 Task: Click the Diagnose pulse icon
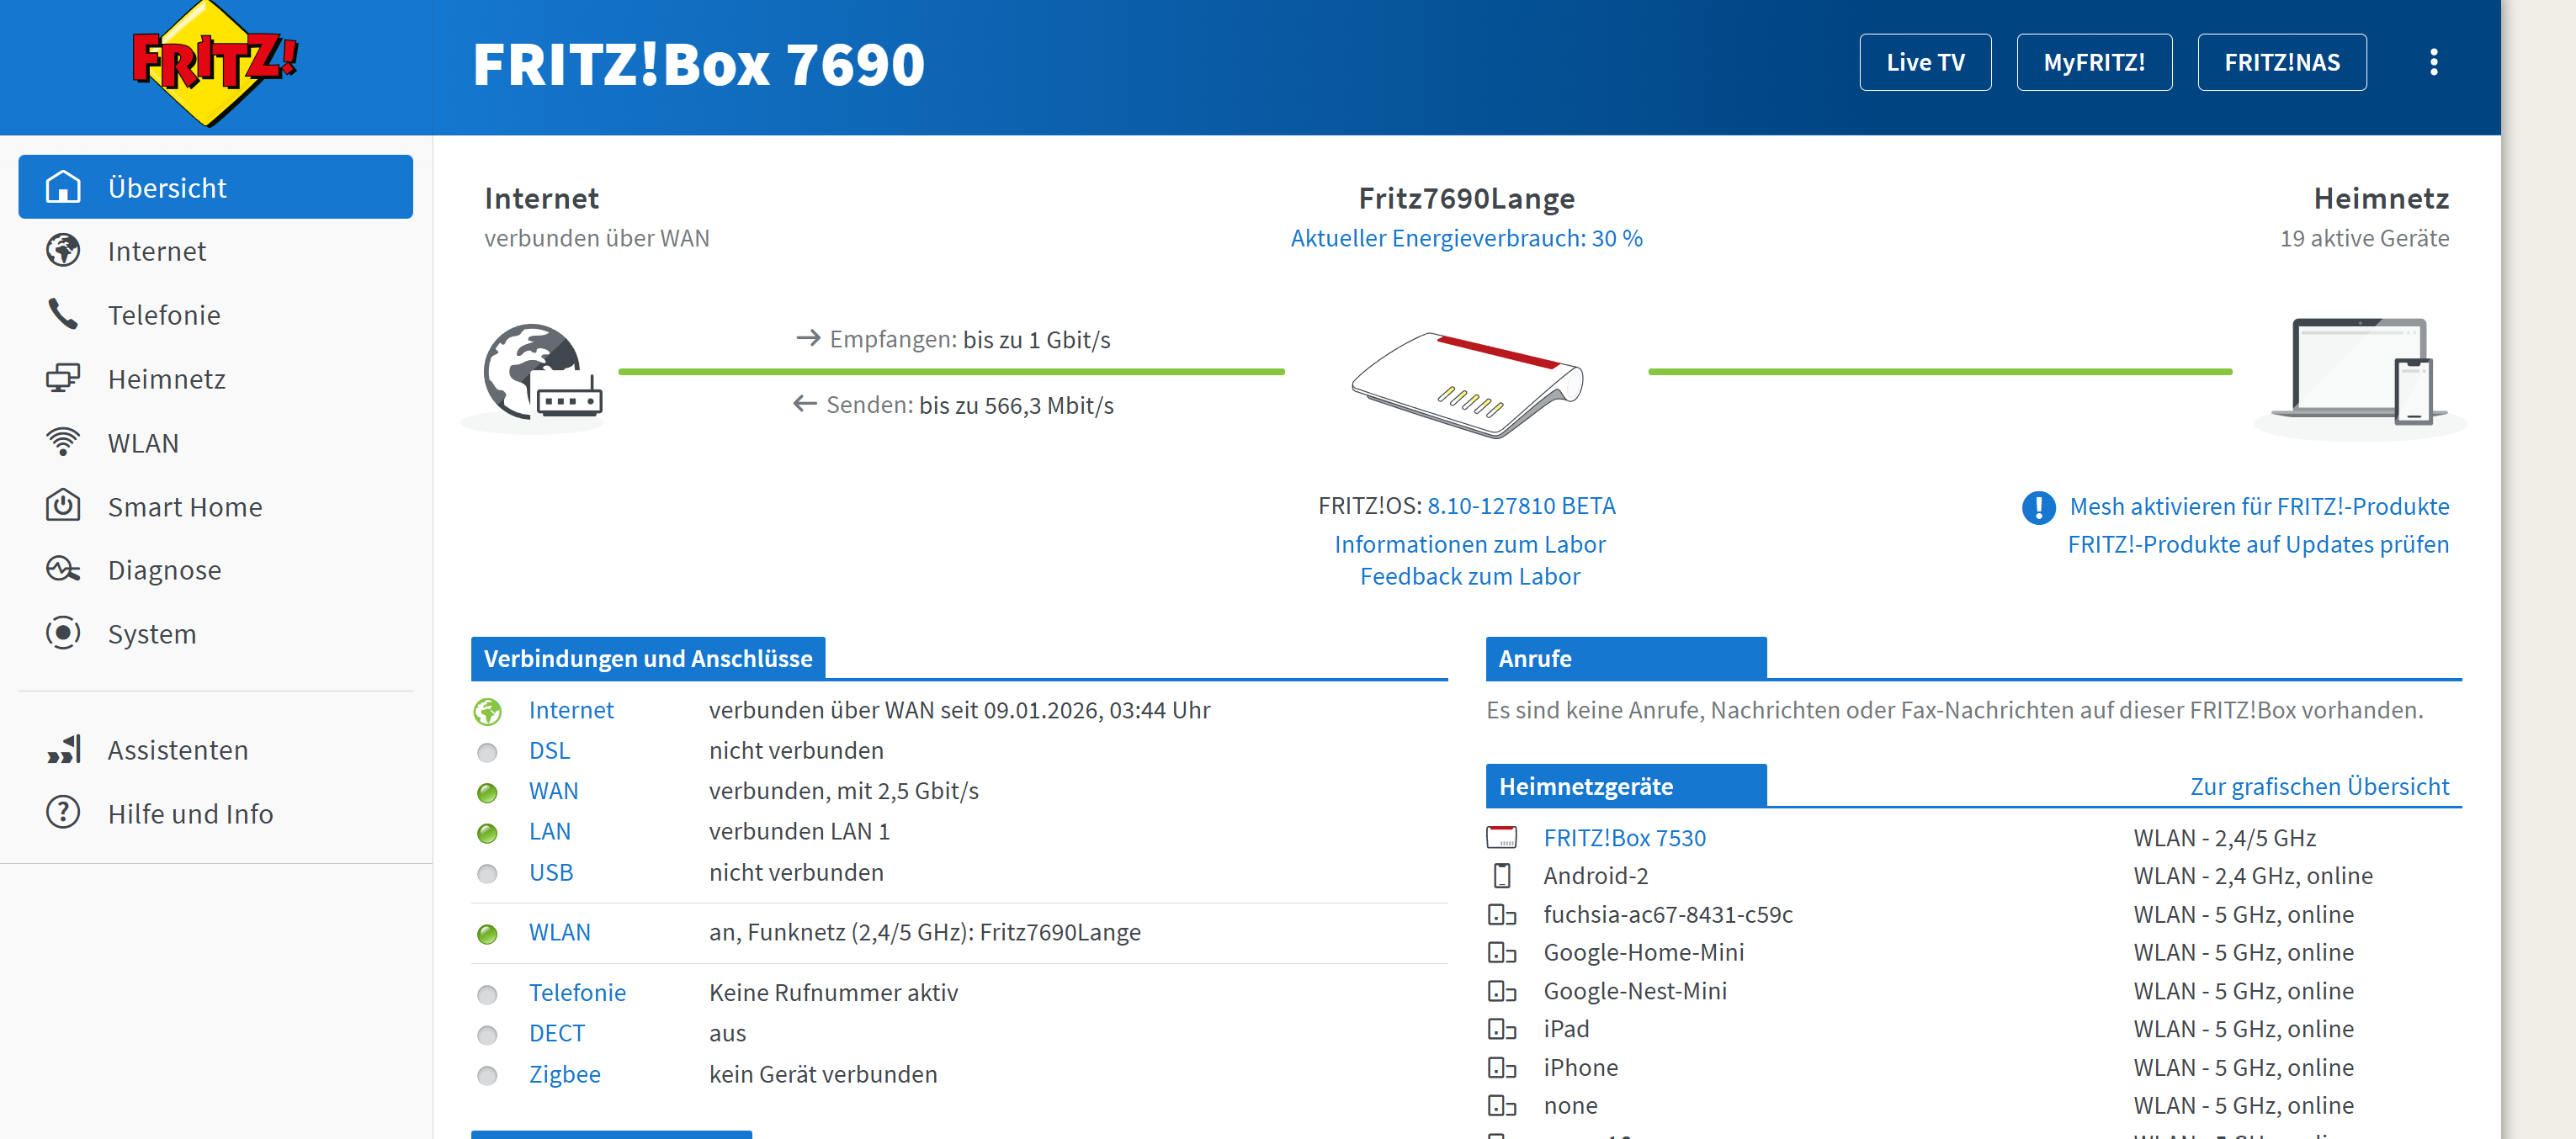pyautogui.click(x=63, y=570)
